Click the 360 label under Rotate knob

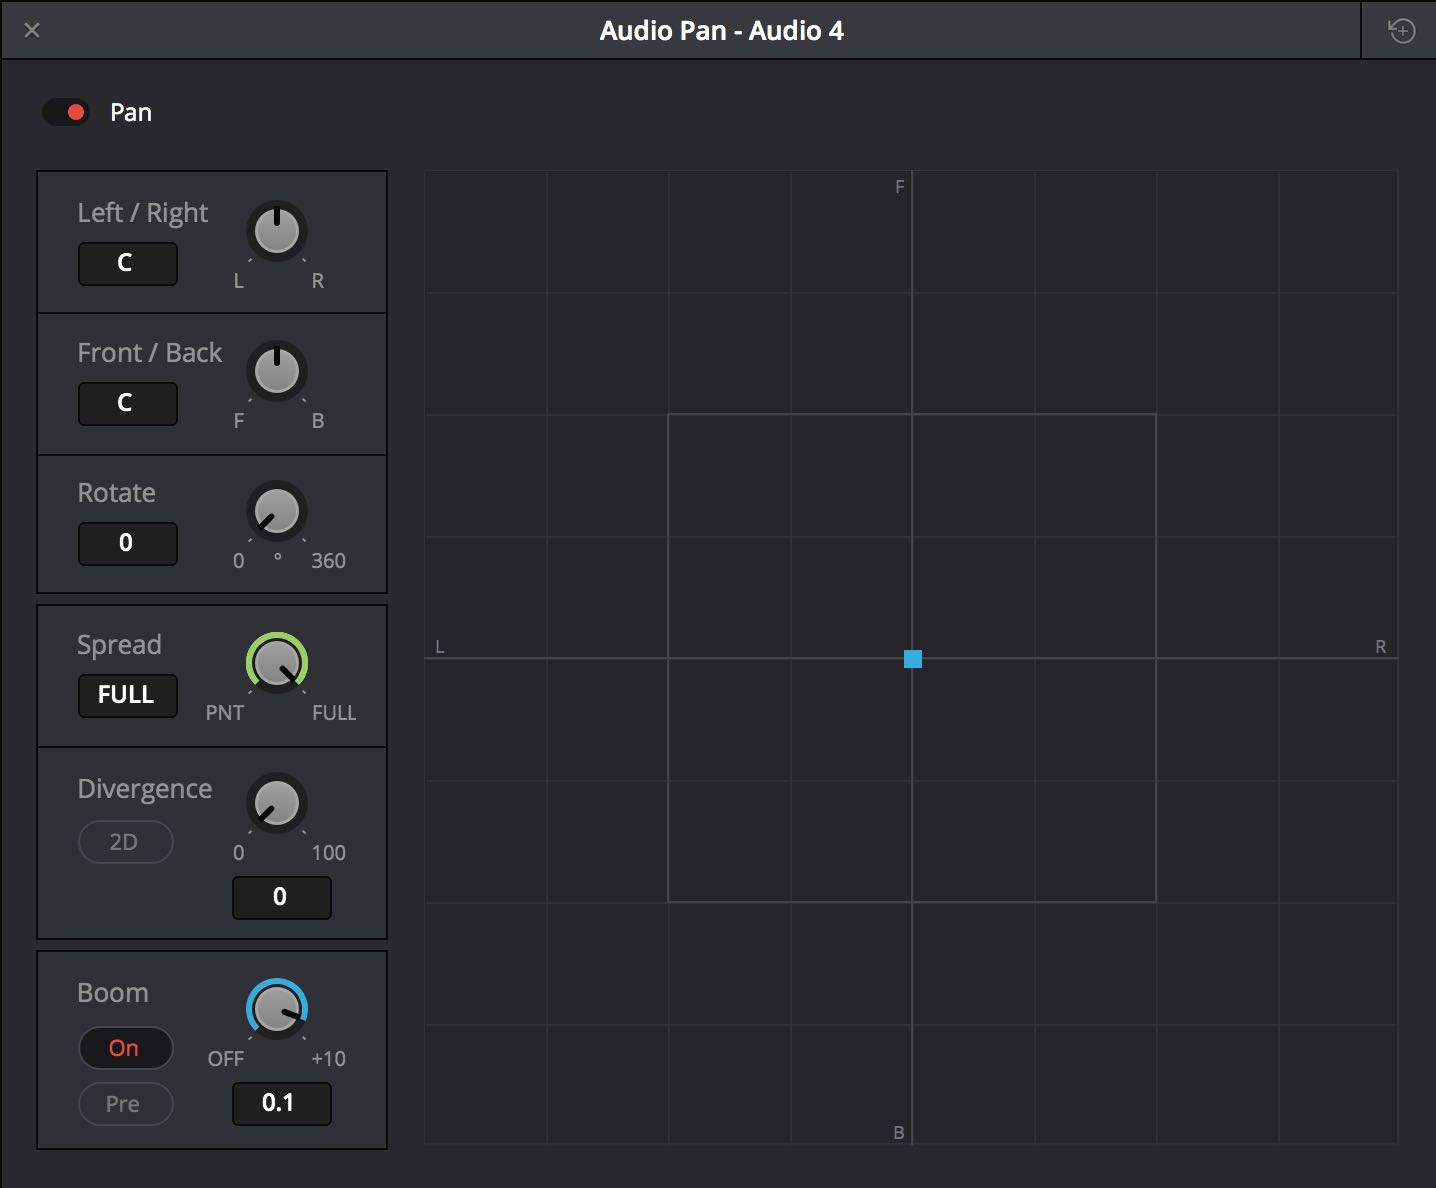(328, 561)
